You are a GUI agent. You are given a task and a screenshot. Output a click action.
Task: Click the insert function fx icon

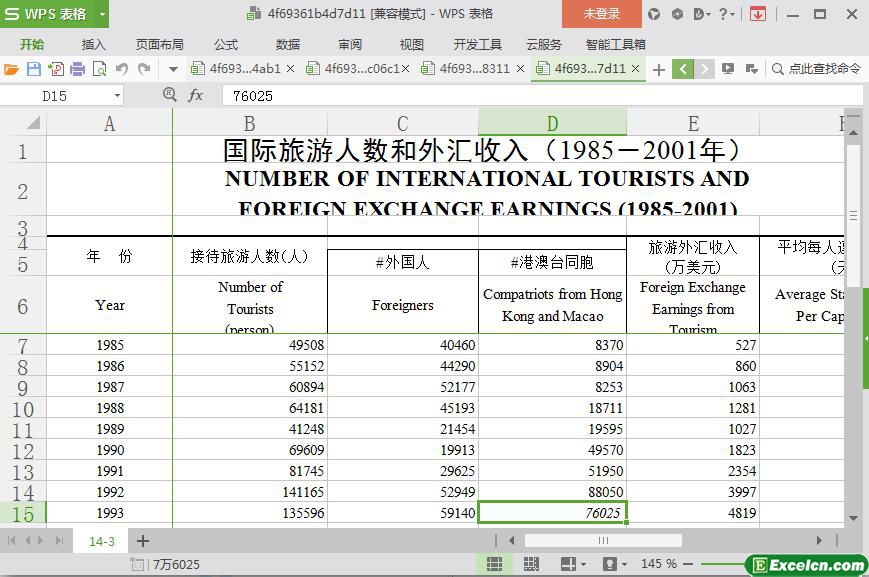tap(196, 95)
